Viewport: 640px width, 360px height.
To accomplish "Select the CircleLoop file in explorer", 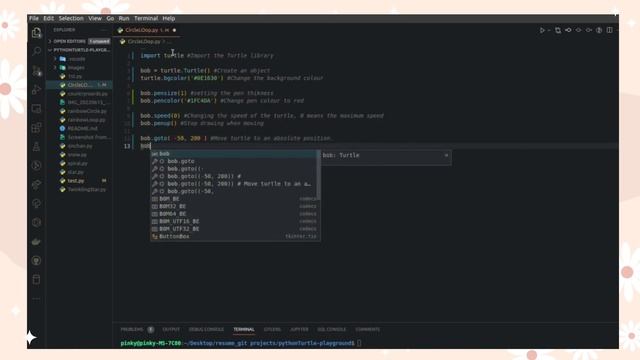I will (x=79, y=85).
